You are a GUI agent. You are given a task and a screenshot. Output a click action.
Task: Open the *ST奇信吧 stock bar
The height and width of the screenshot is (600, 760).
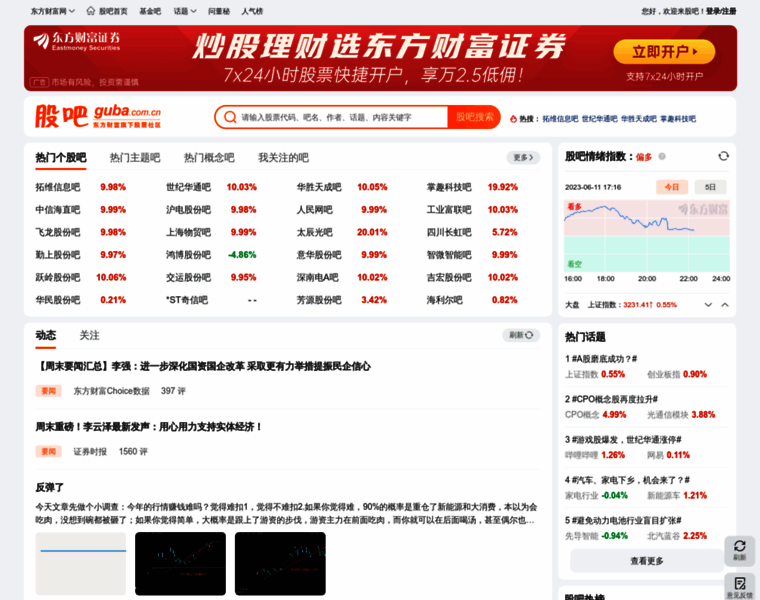click(x=187, y=300)
